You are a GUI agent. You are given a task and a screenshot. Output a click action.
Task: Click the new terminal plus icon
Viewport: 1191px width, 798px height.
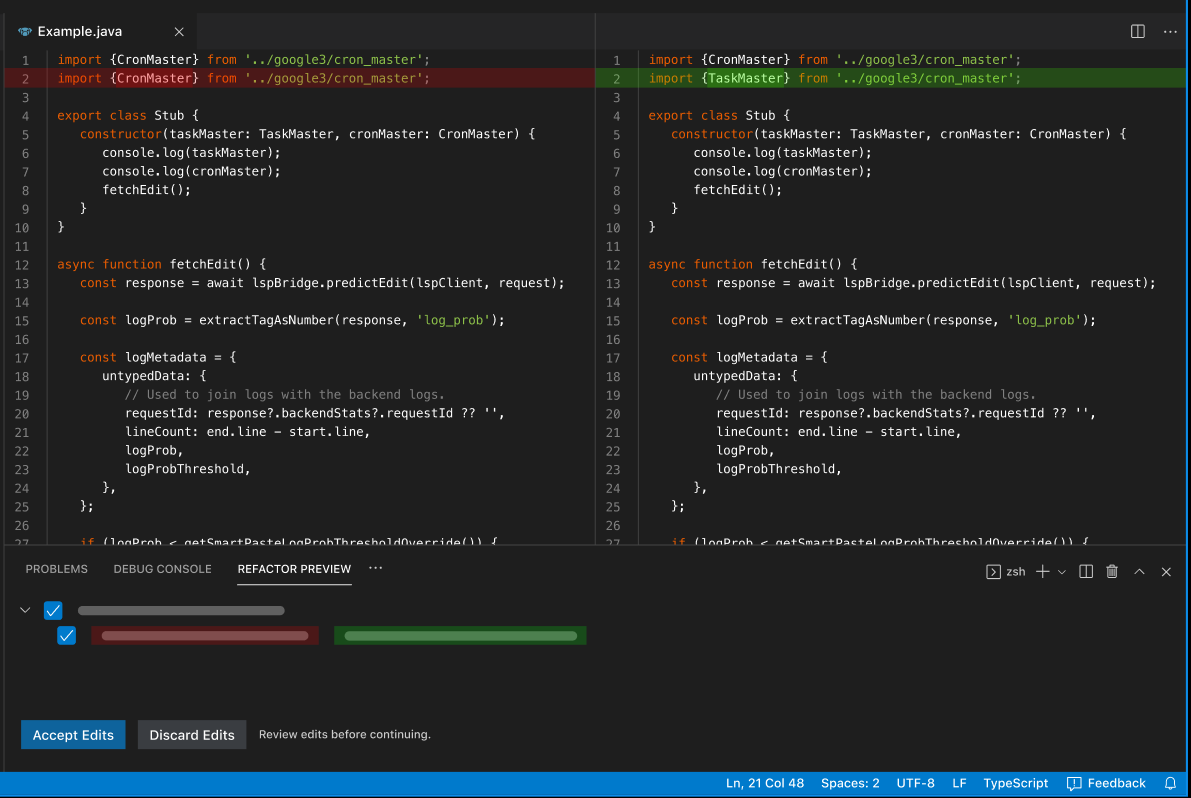point(1042,571)
